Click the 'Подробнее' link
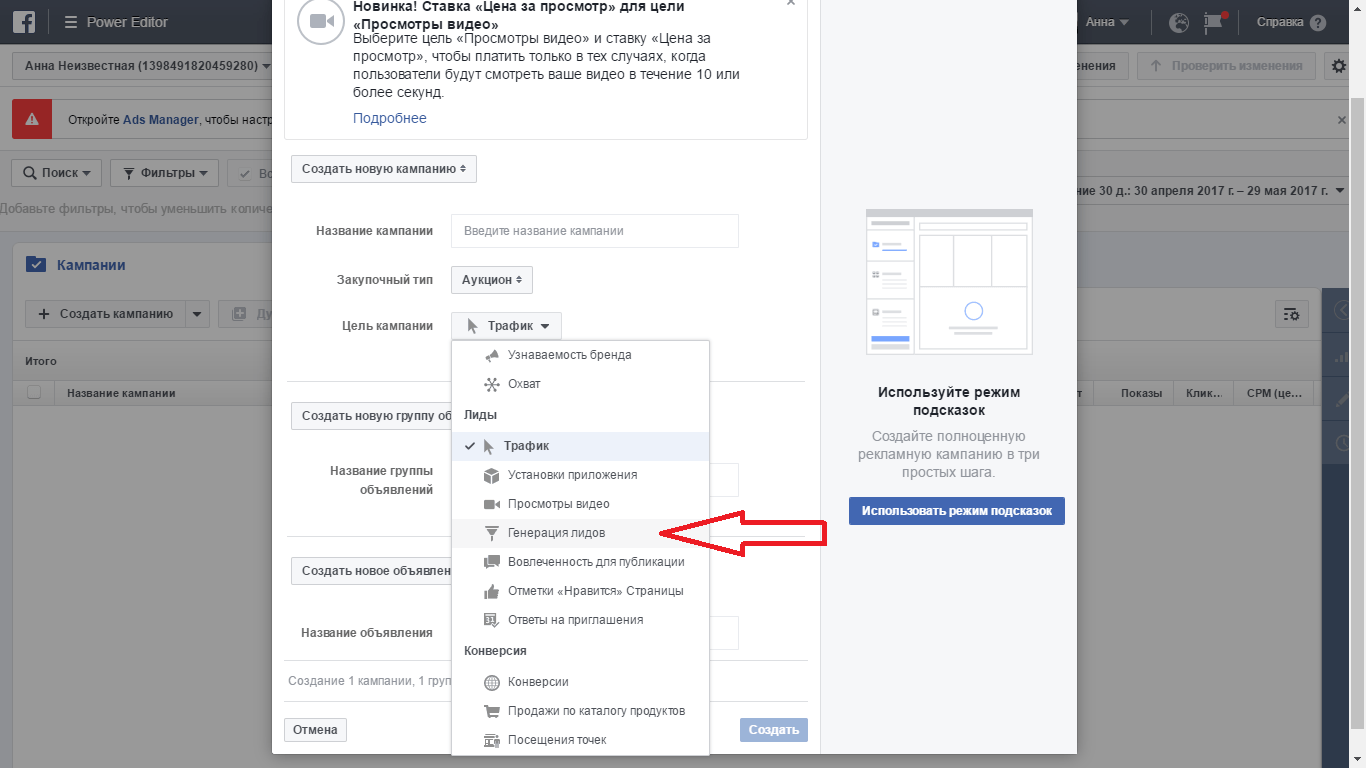This screenshot has height=768, width=1366. 390,118
